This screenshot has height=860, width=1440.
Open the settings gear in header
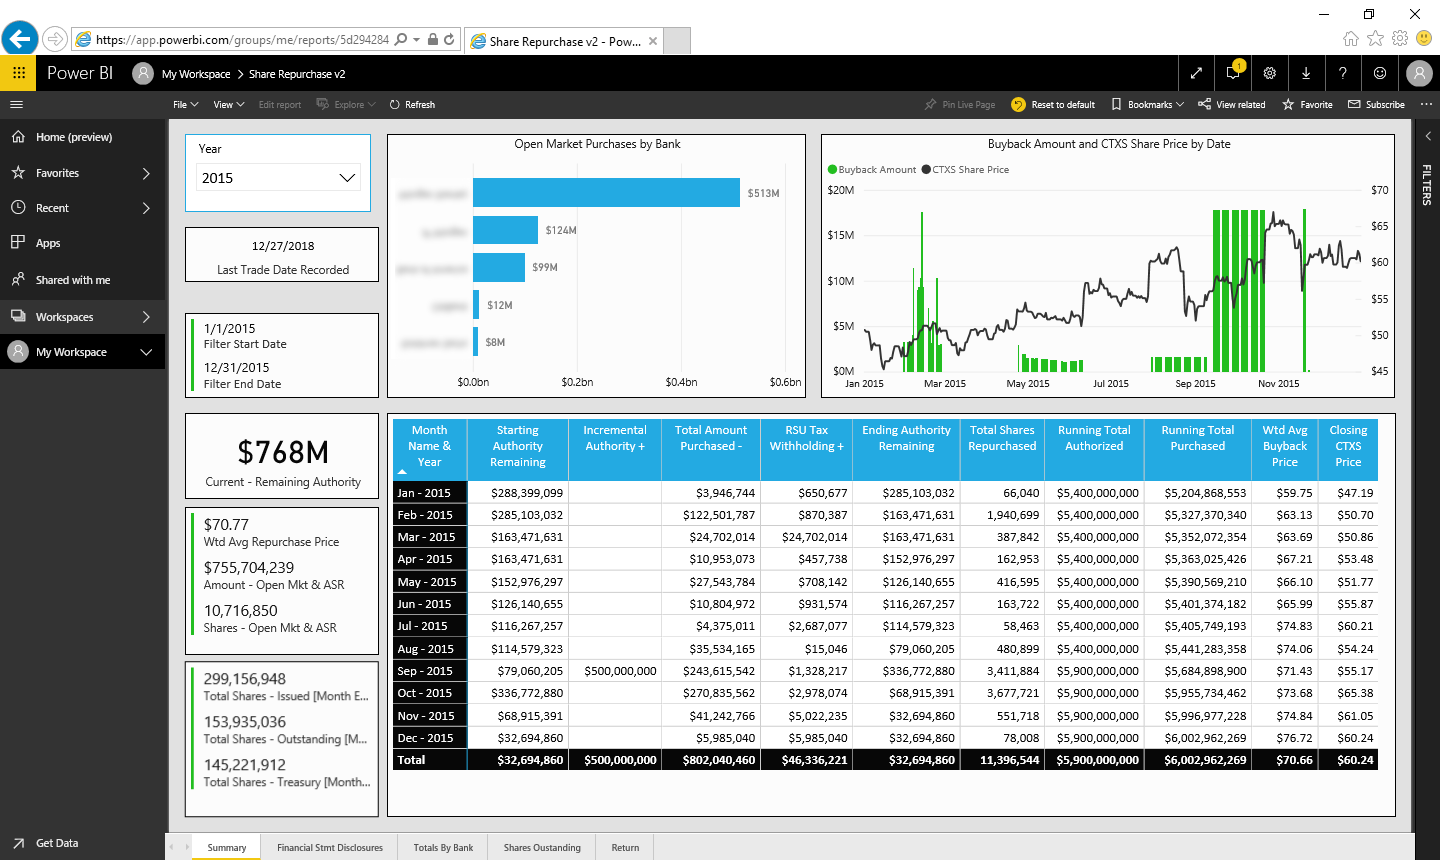point(1269,73)
